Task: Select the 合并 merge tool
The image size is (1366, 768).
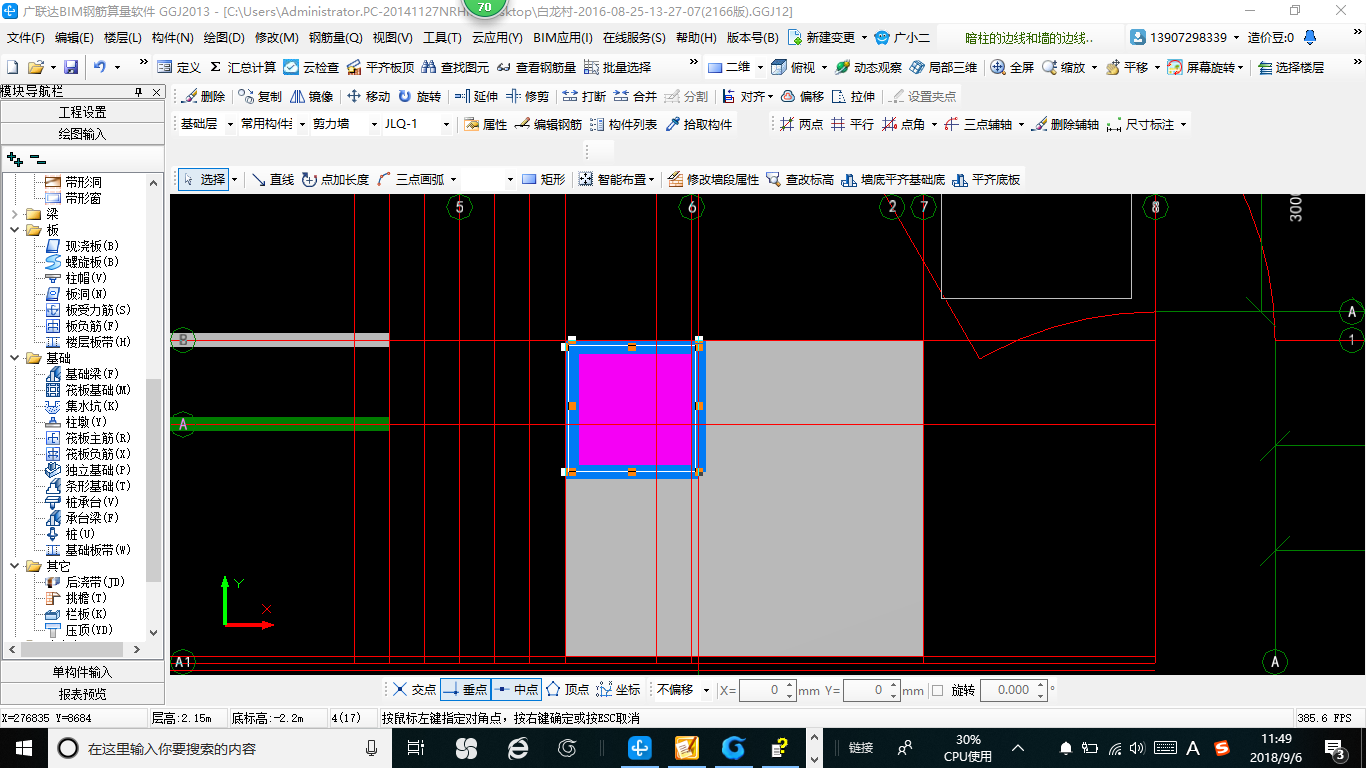Action: pyautogui.click(x=635, y=97)
